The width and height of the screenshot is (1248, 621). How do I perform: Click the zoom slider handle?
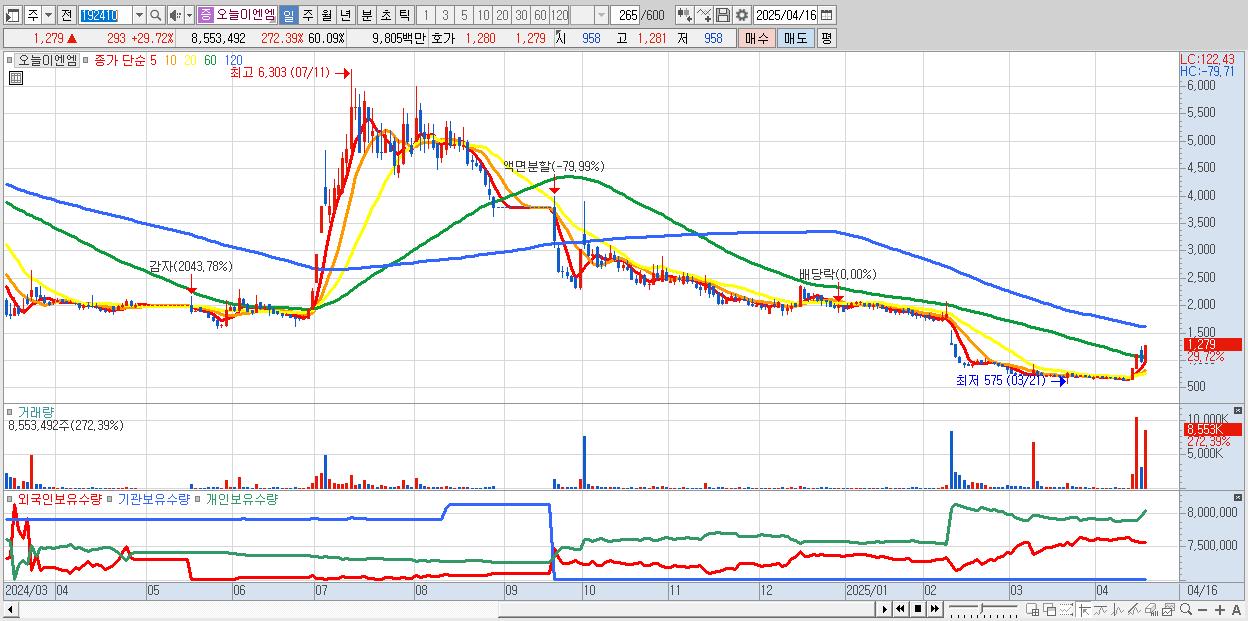pos(981,608)
